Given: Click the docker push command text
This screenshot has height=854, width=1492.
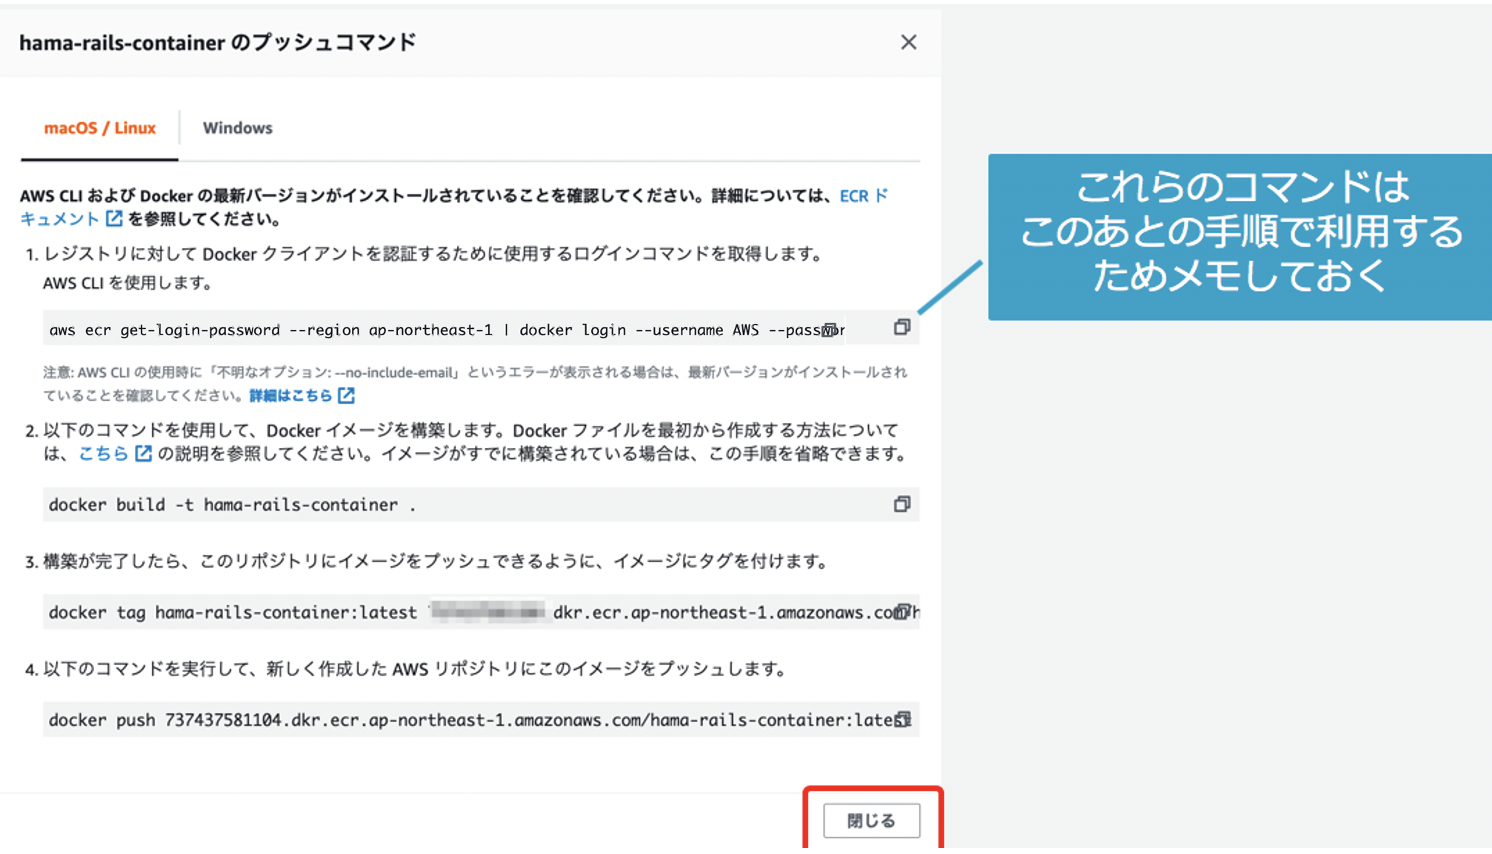Looking at the screenshot, I should pos(480,720).
